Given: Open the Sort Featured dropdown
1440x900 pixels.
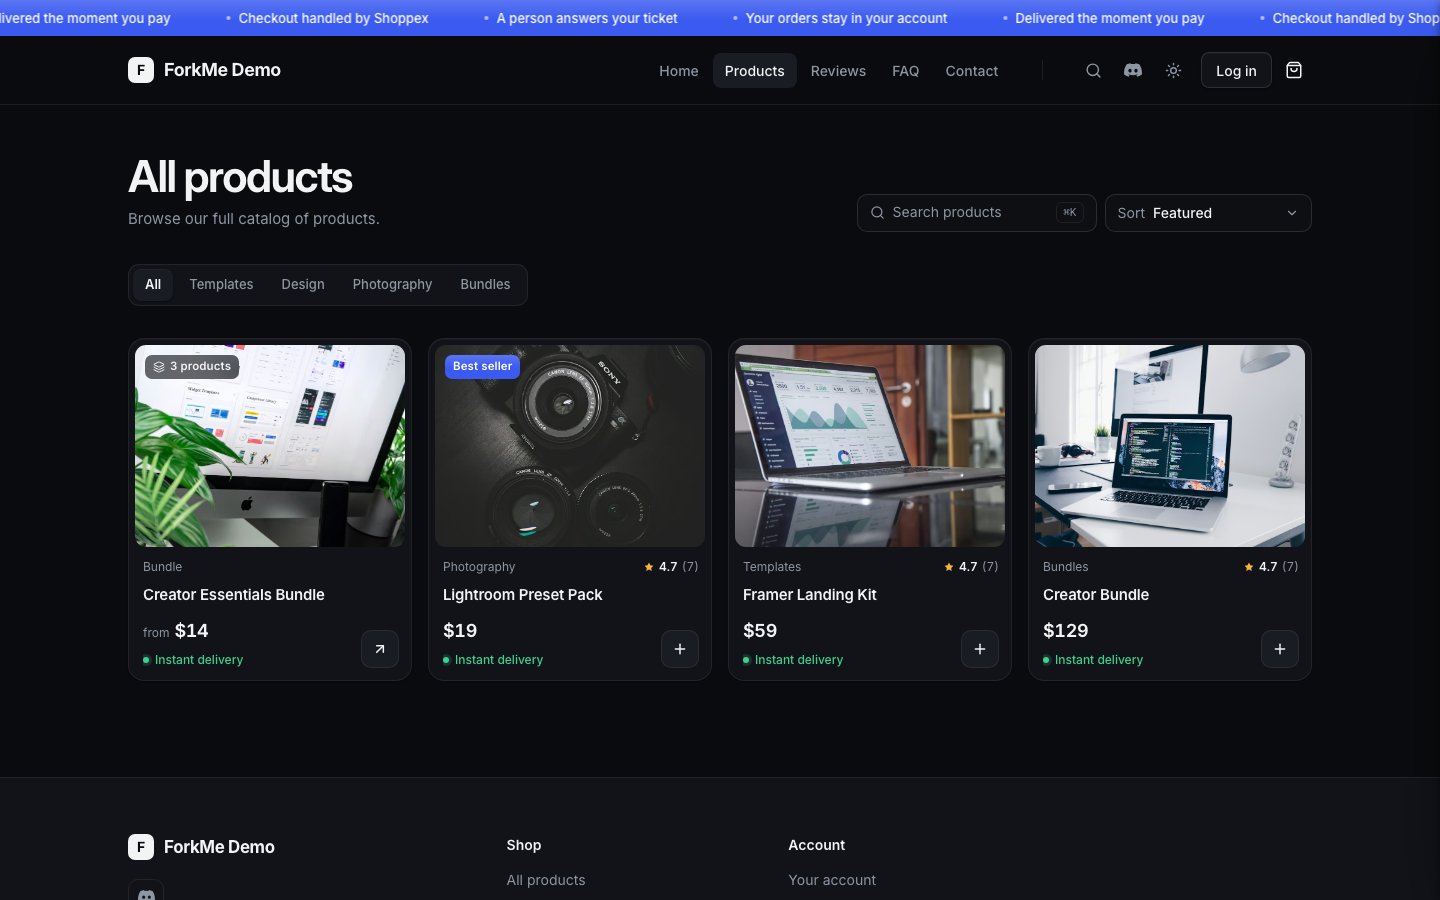Looking at the screenshot, I should 1208,213.
